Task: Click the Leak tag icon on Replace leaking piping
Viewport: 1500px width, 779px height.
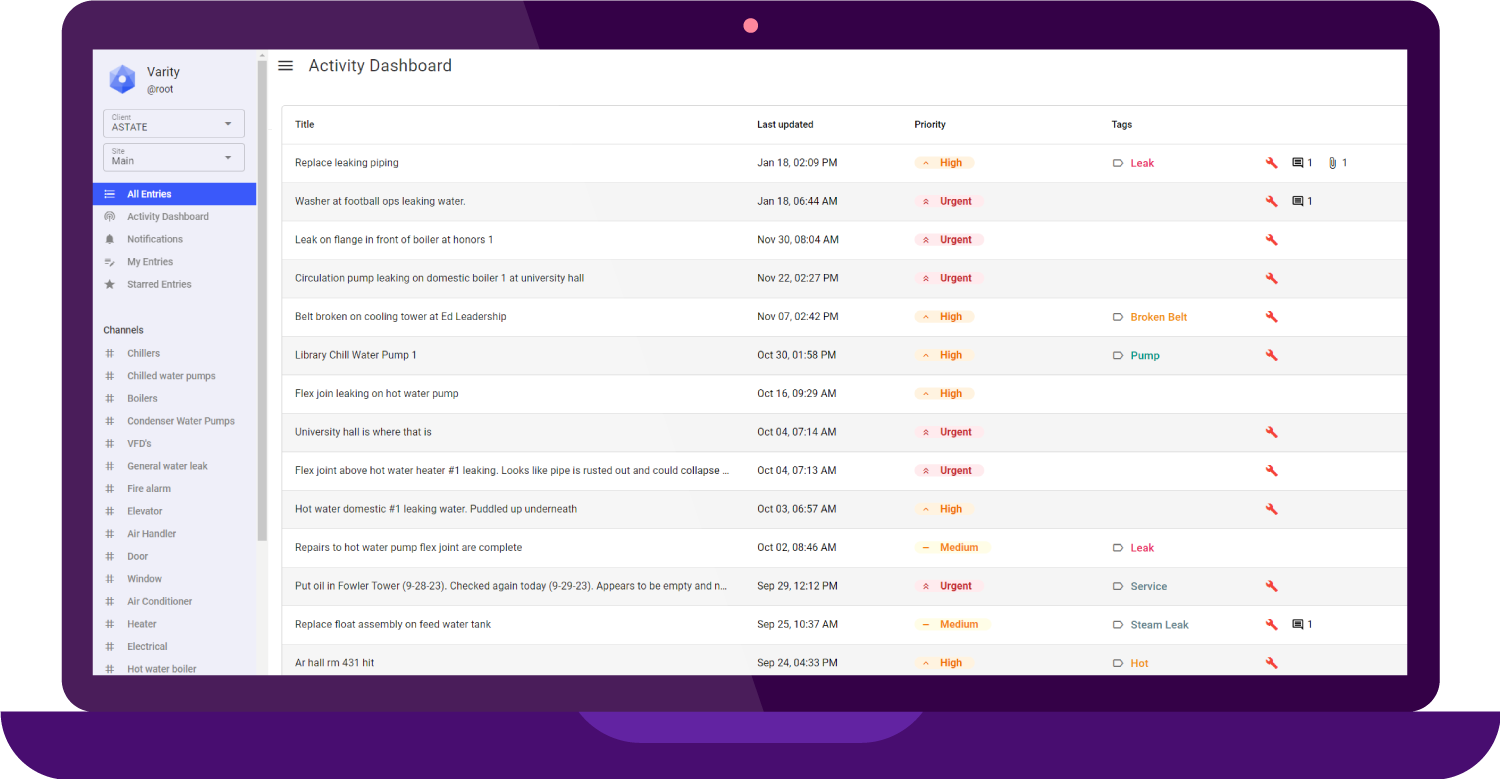Action: (x=1118, y=163)
